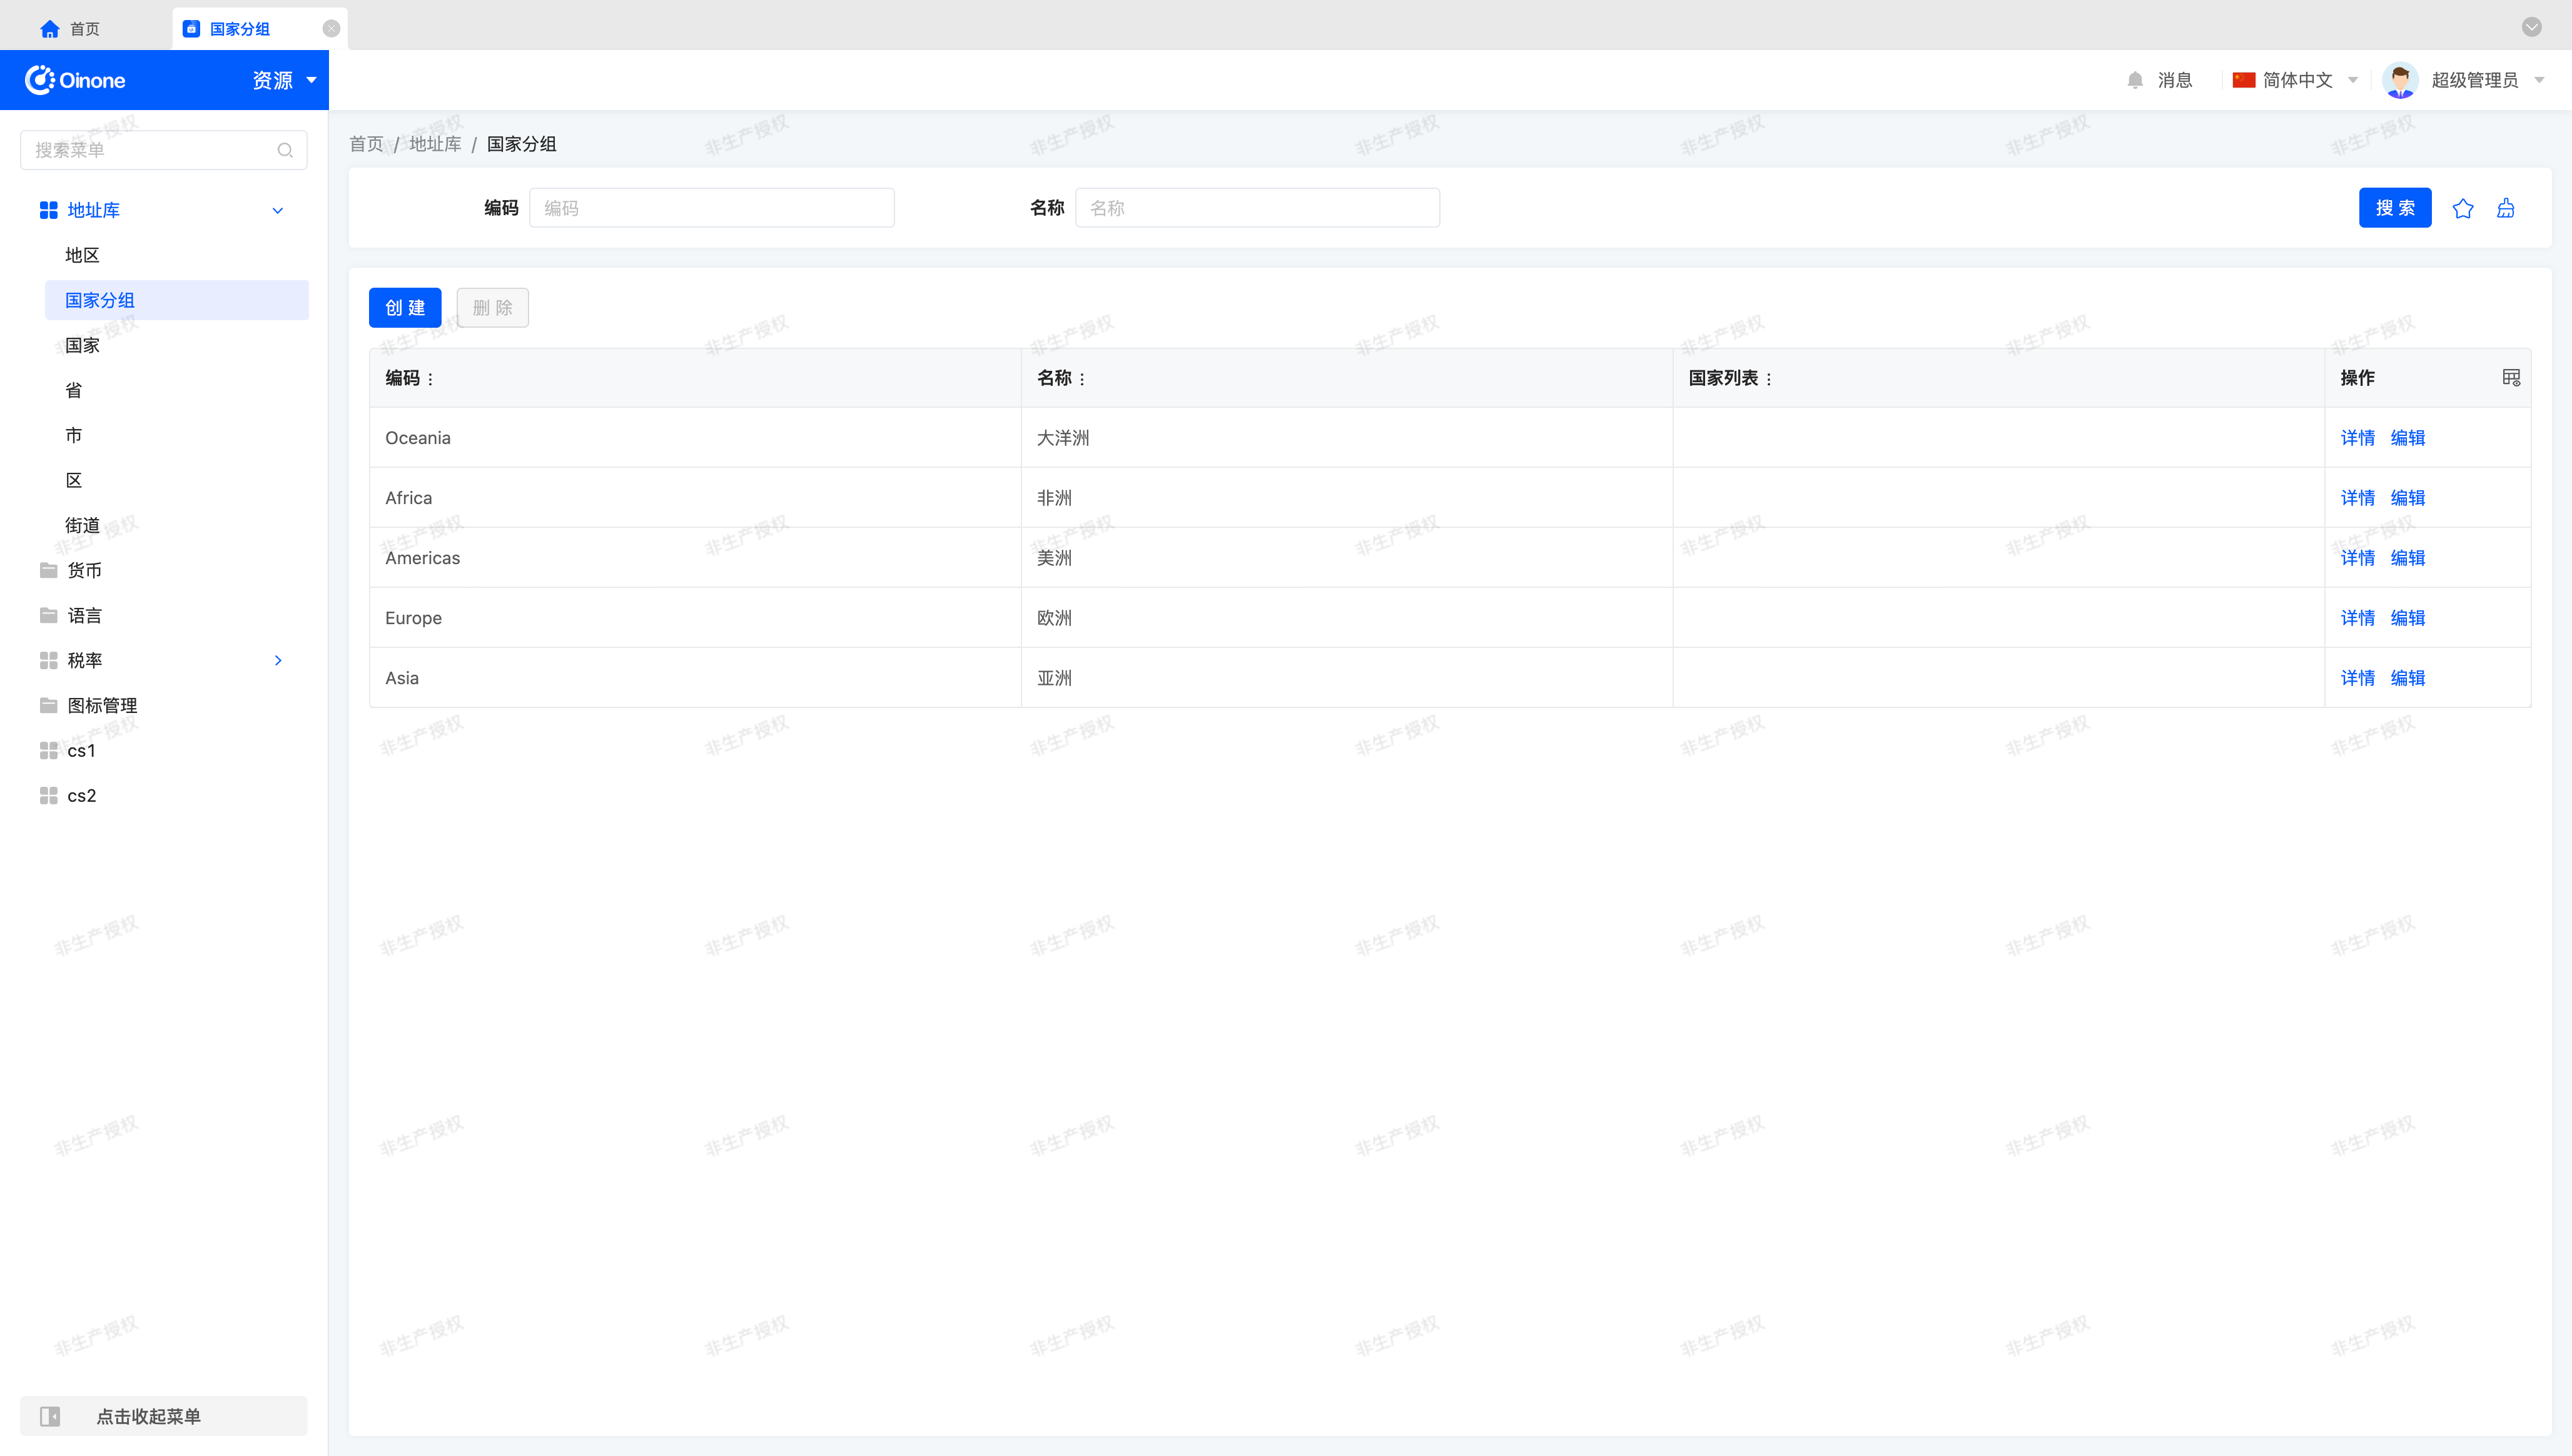Click 编辑 link for Europe row
2572x1456 pixels.
coord(2407,618)
